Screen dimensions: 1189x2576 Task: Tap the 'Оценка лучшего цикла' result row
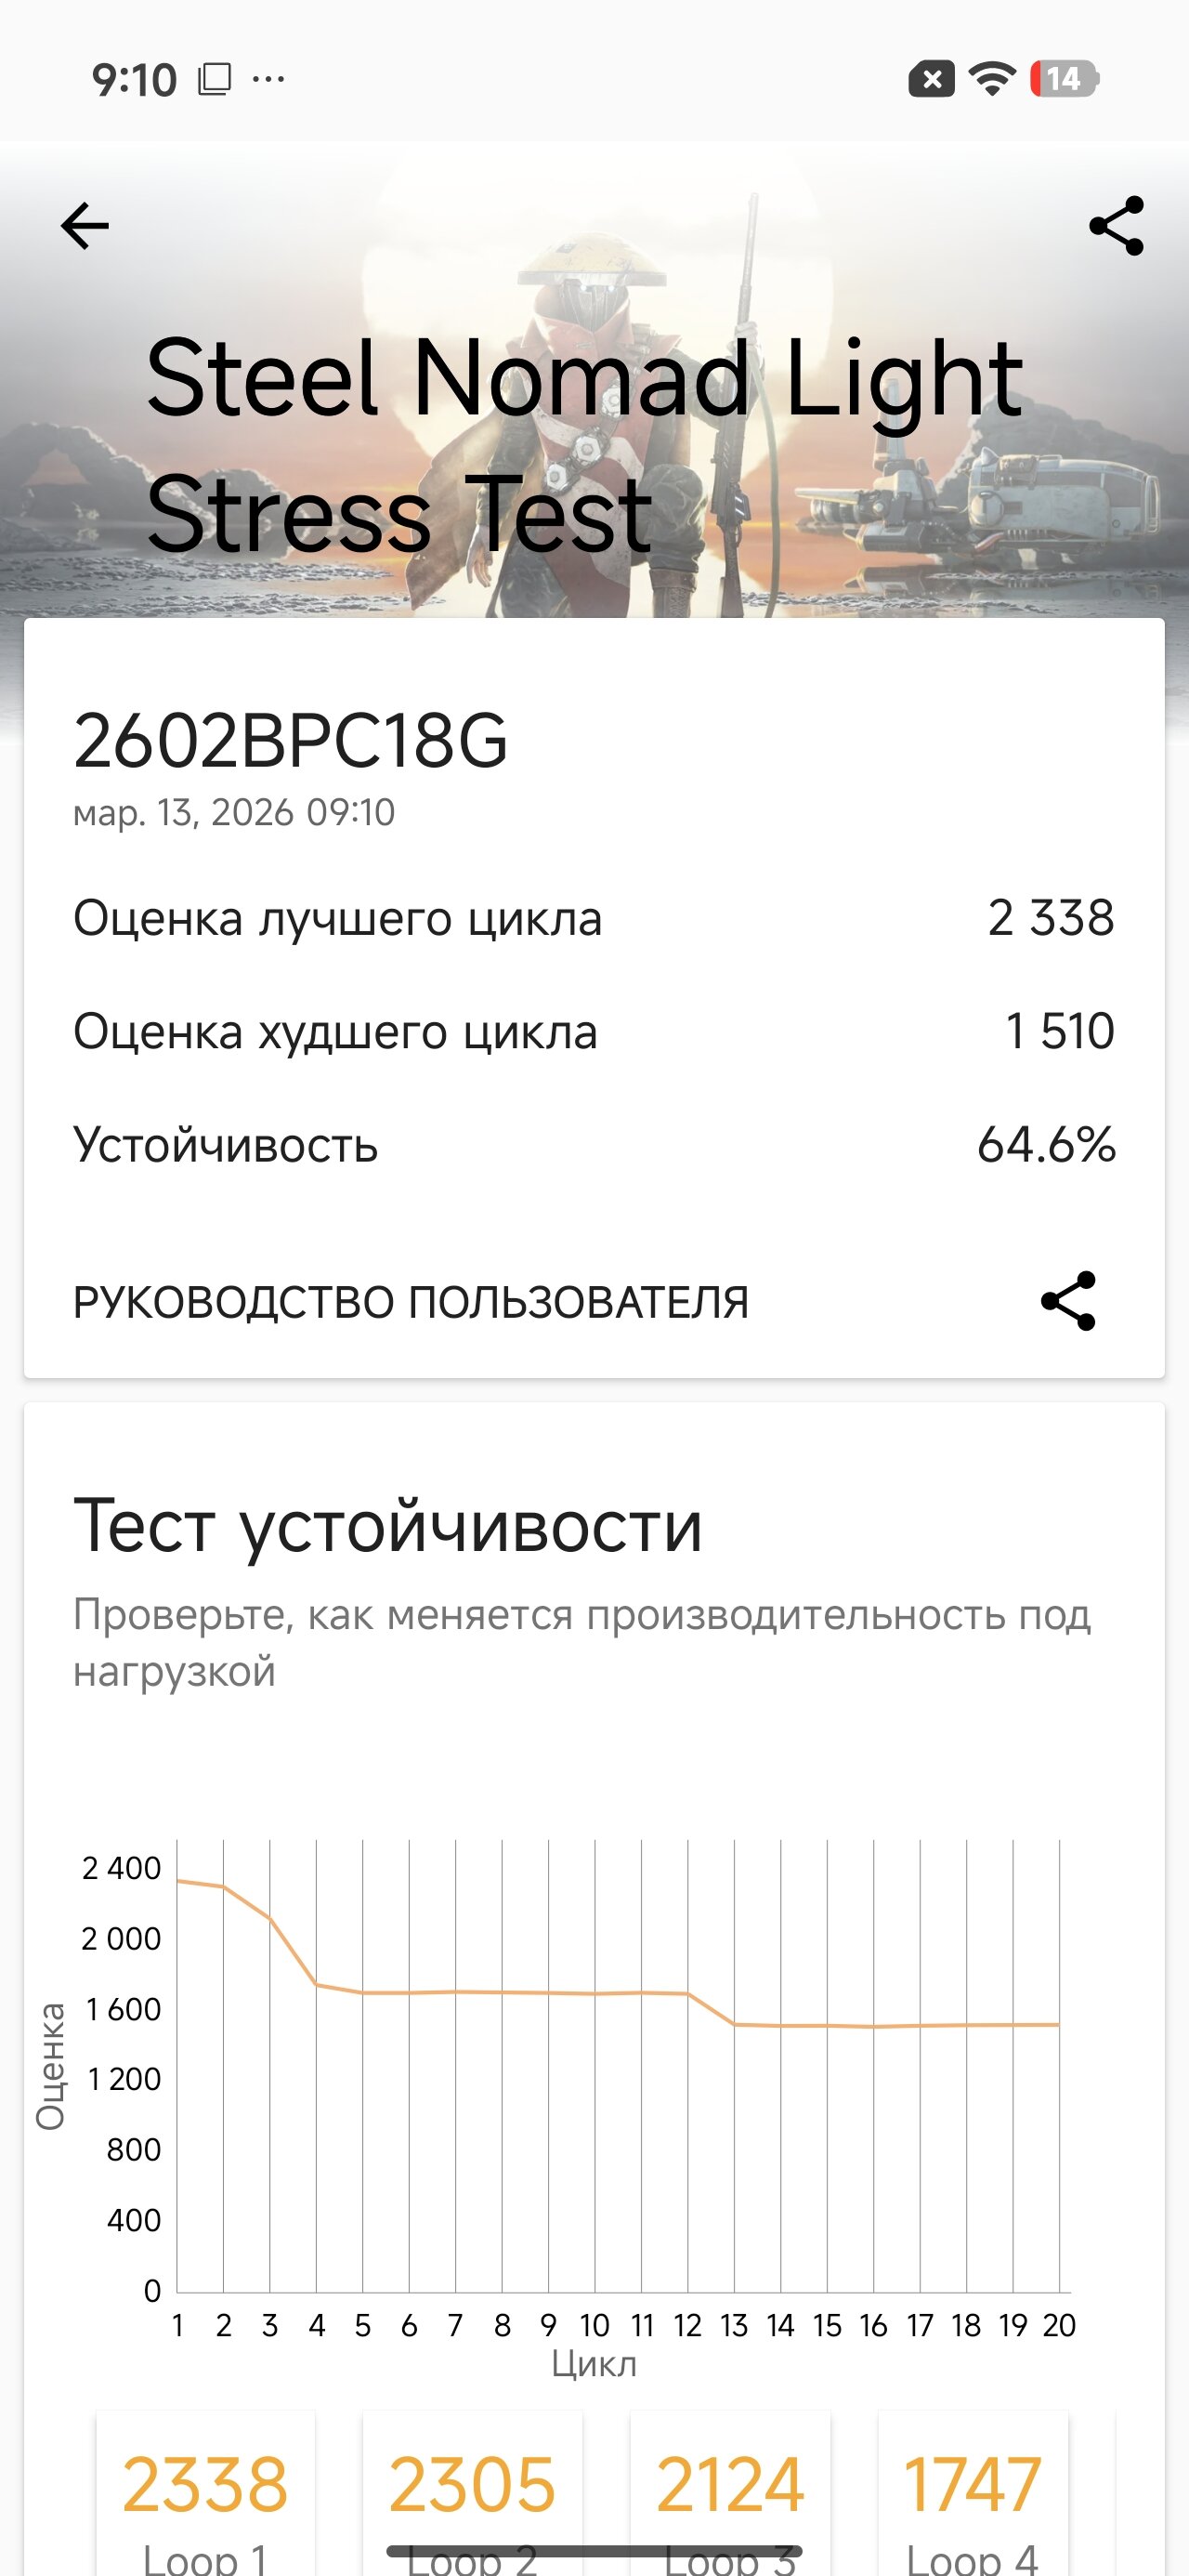click(593, 918)
